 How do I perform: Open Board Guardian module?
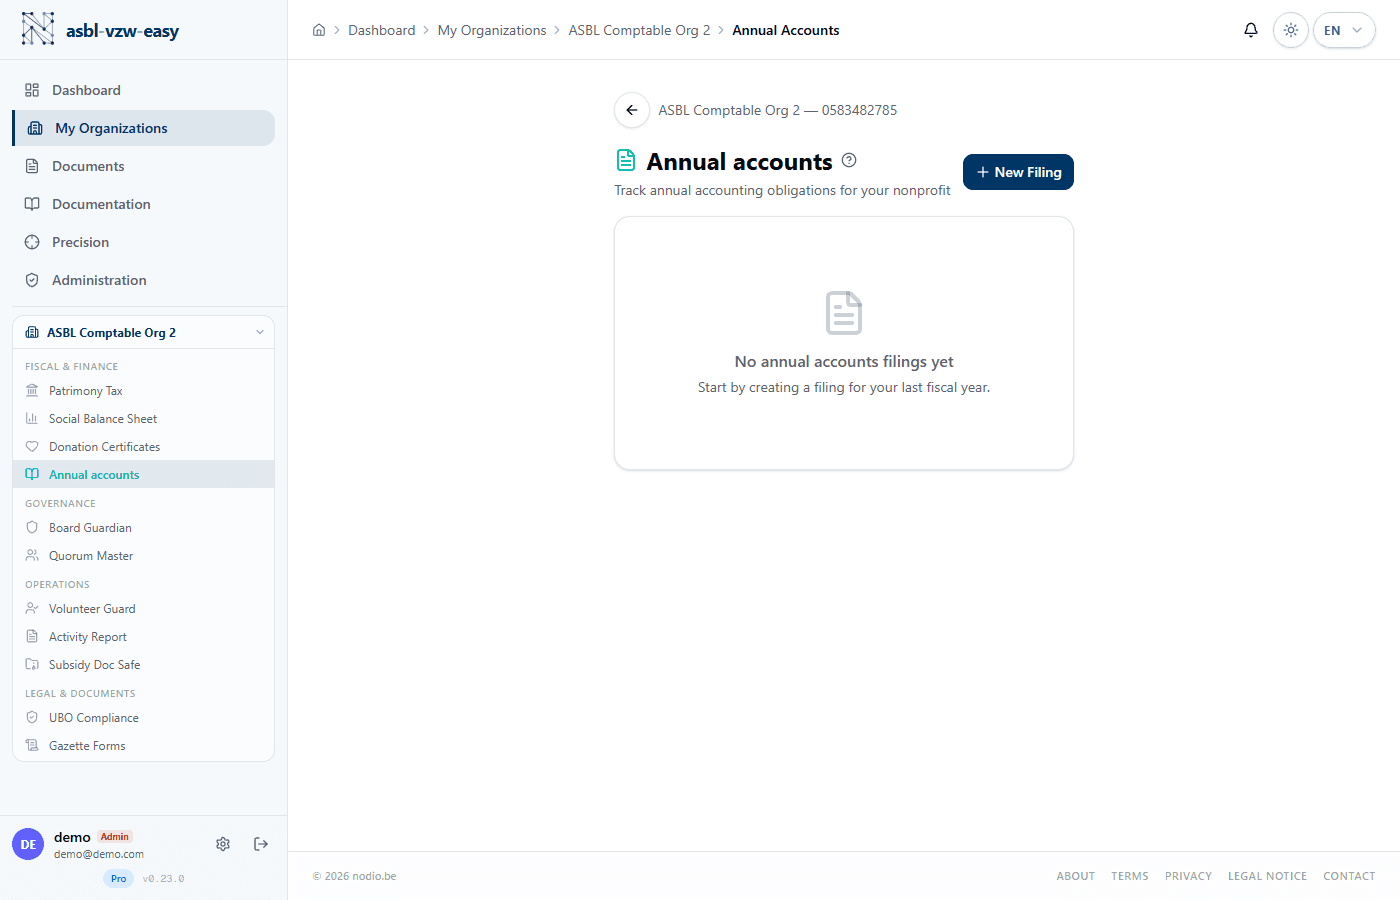coord(144,528)
